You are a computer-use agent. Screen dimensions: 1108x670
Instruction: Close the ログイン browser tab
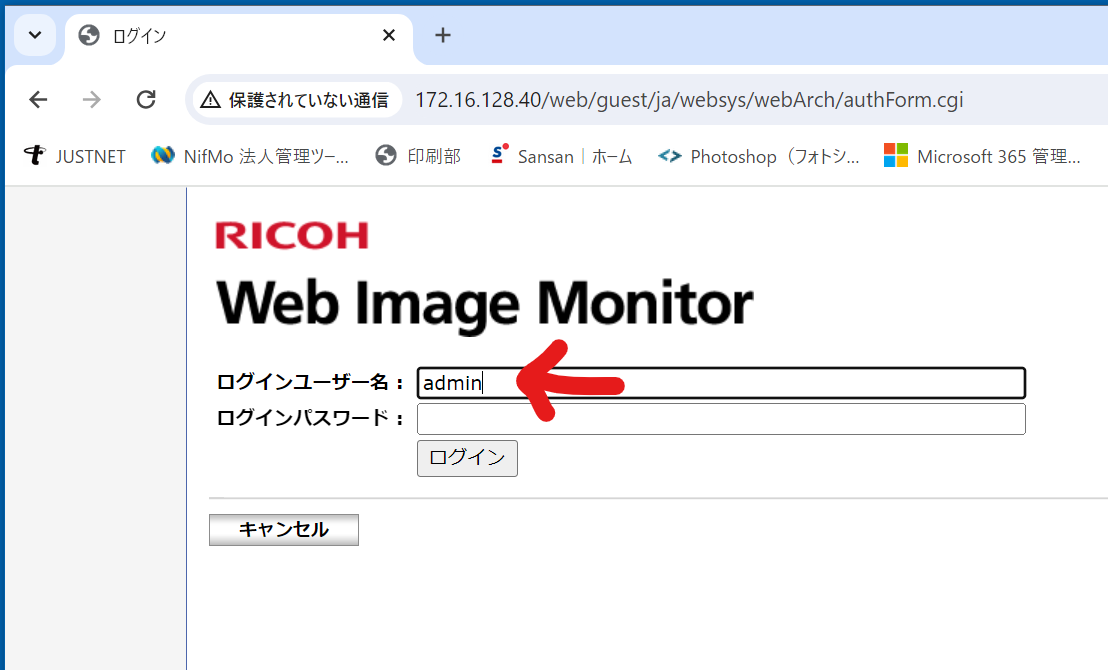point(389,35)
